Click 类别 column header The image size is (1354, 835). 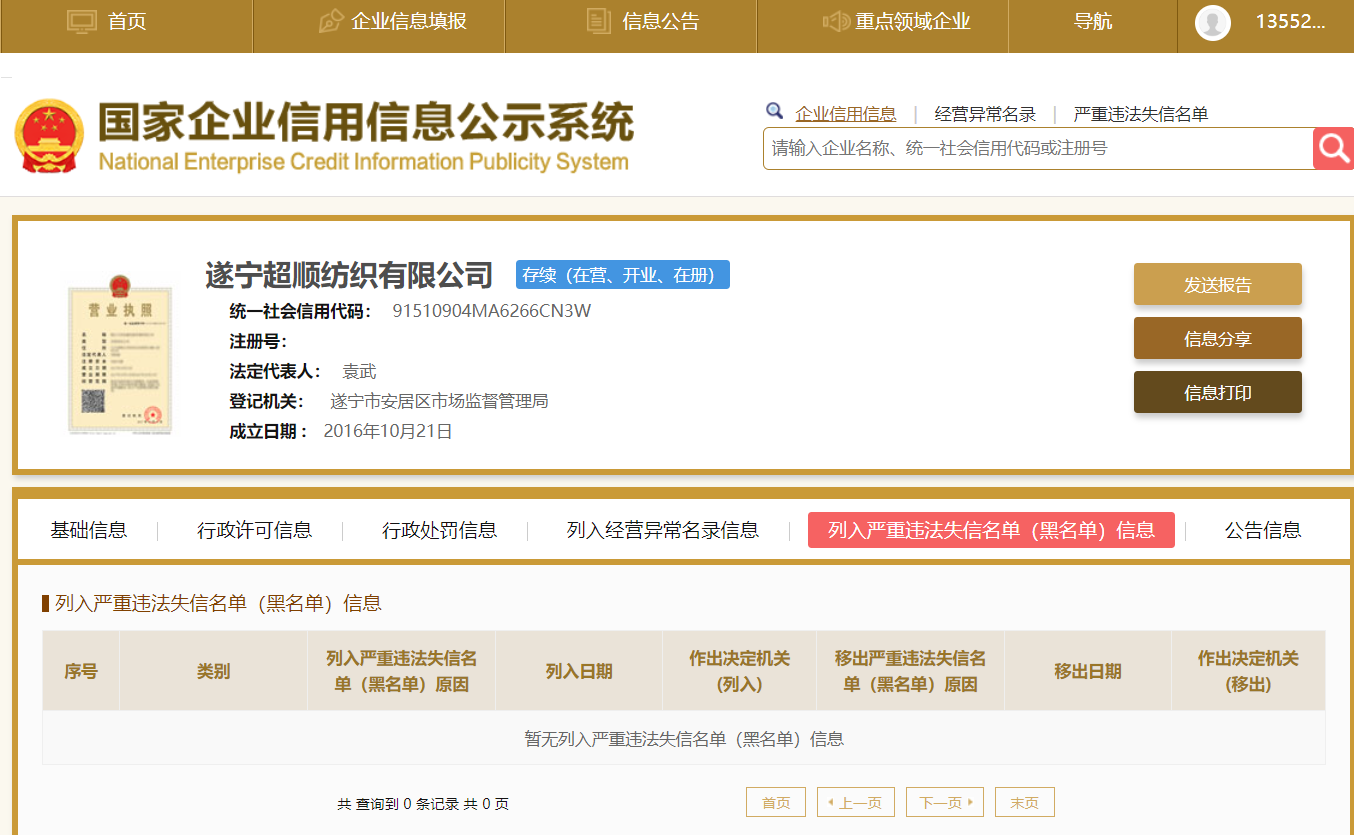(x=214, y=671)
